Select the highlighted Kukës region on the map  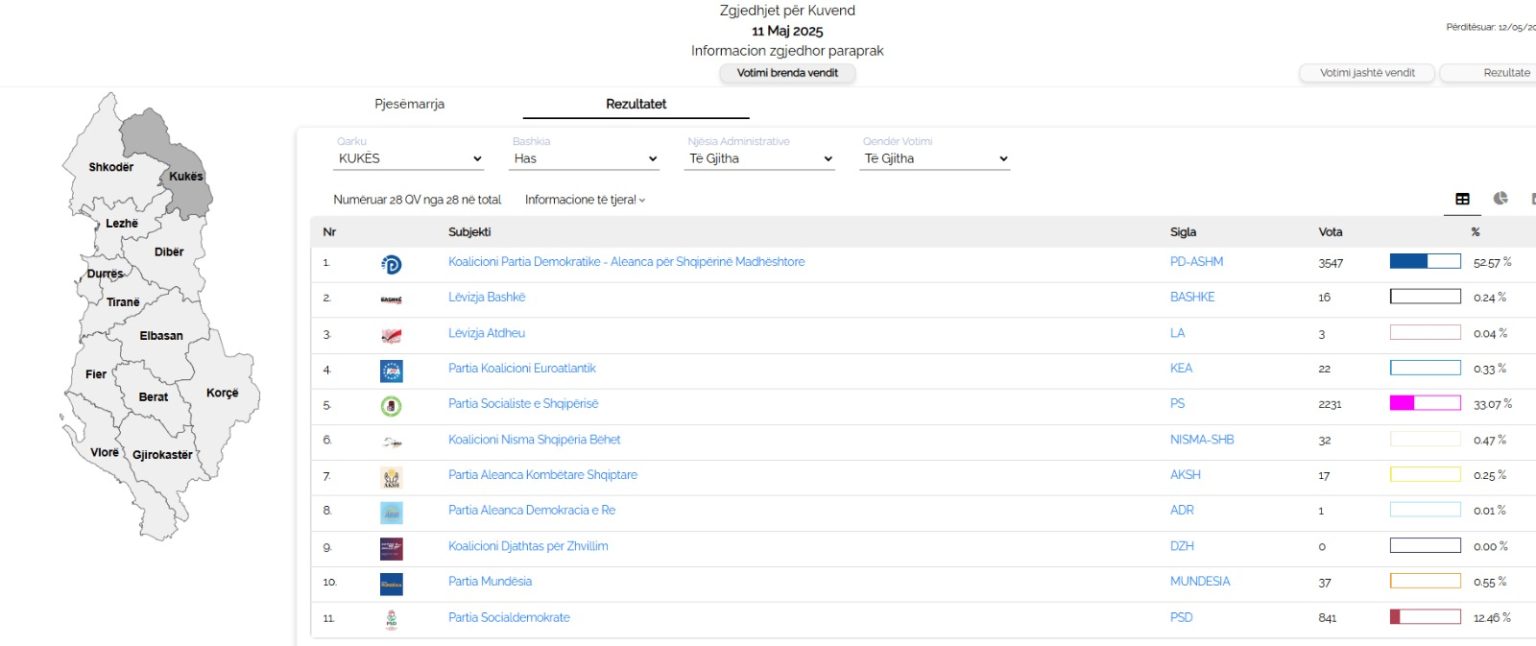(186, 177)
